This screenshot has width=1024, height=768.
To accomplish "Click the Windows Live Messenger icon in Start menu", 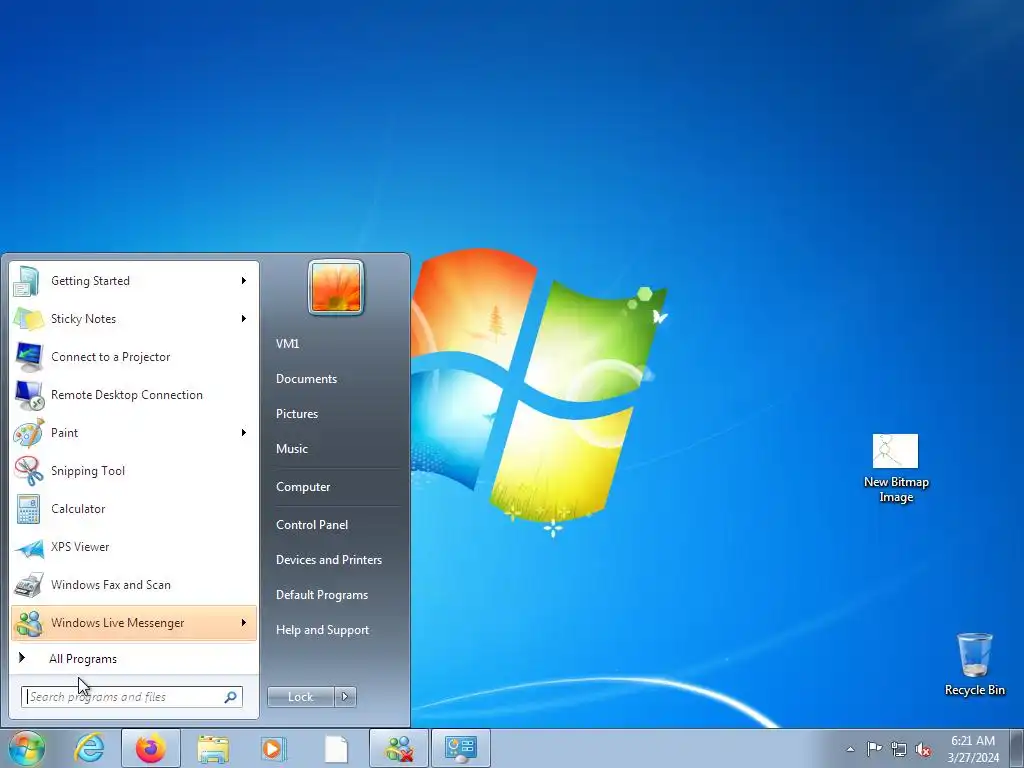I will tap(28, 622).
